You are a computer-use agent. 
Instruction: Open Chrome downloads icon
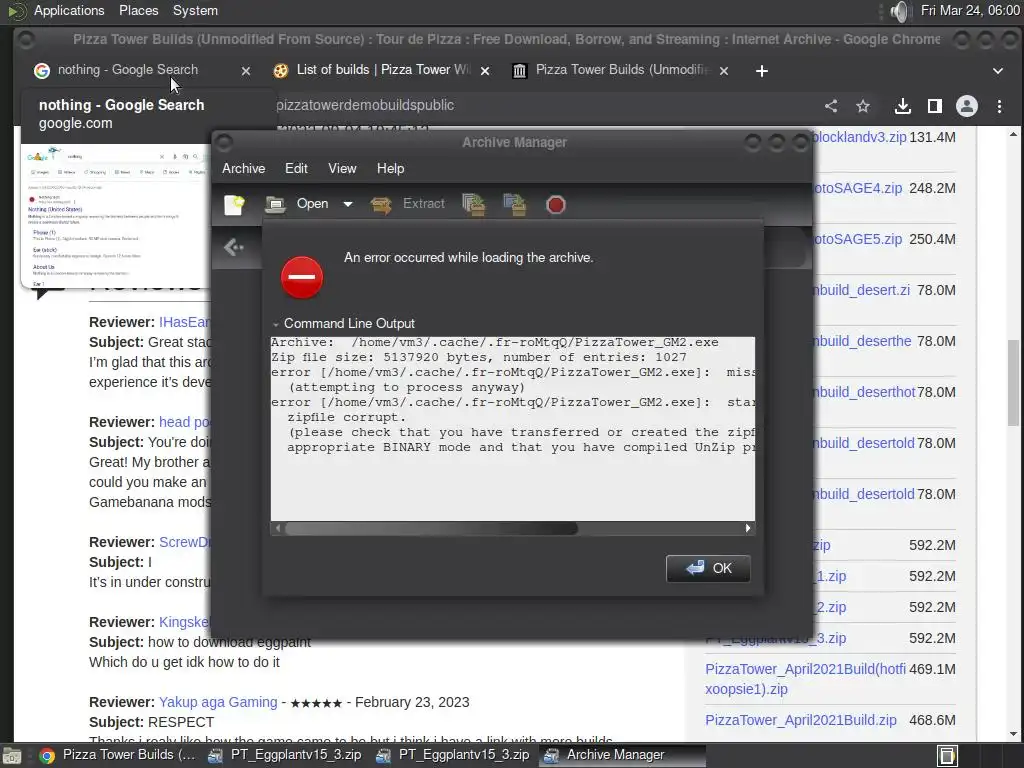pyautogui.click(x=903, y=106)
